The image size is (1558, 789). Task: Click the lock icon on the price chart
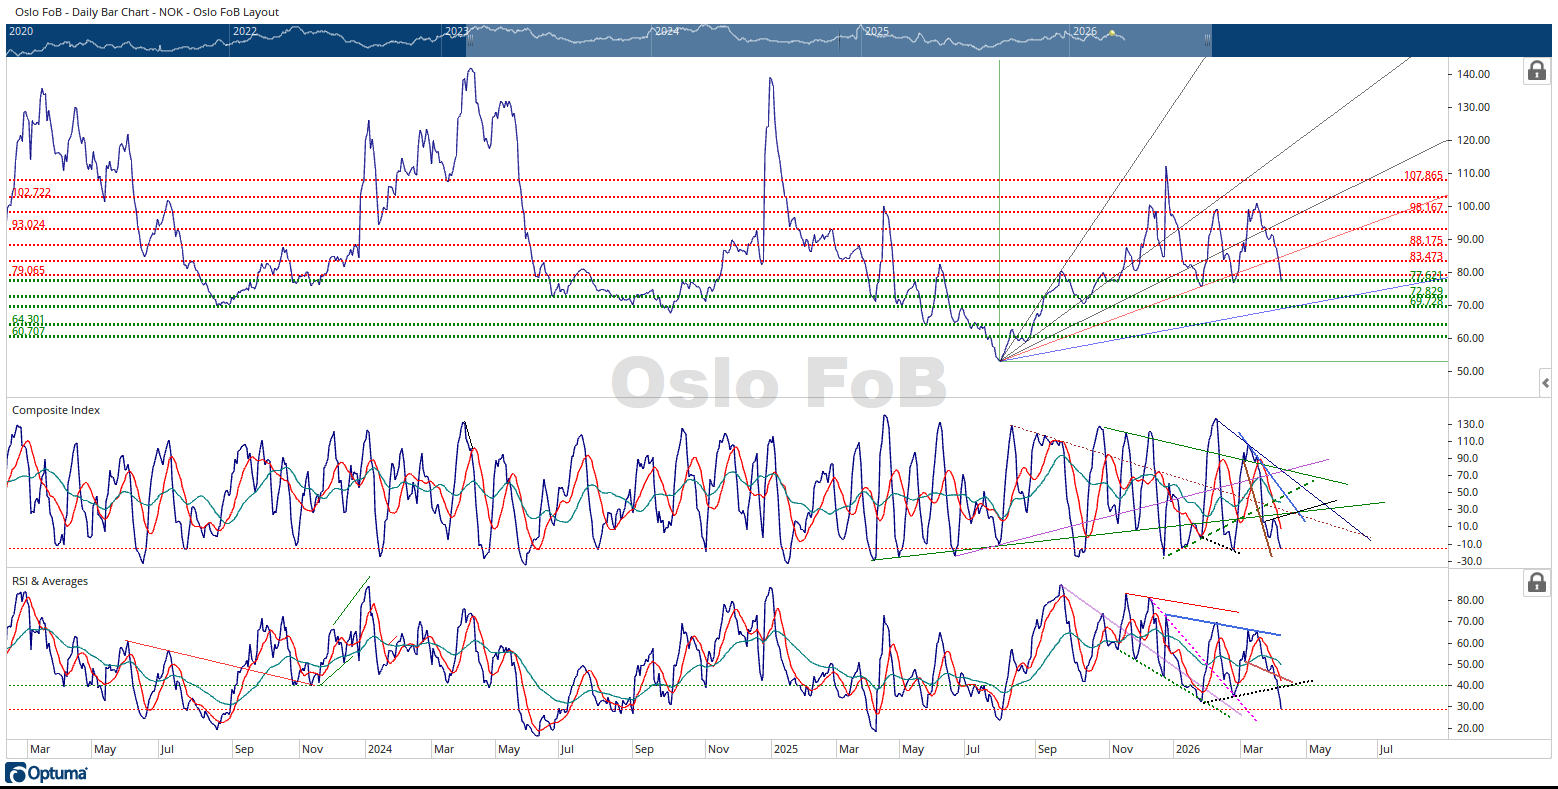[x=1536, y=71]
